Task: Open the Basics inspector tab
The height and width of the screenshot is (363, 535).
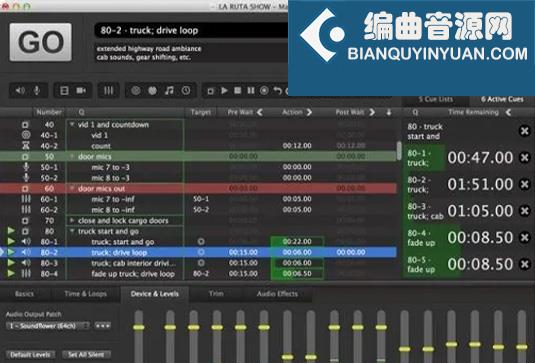Action: tap(24, 294)
